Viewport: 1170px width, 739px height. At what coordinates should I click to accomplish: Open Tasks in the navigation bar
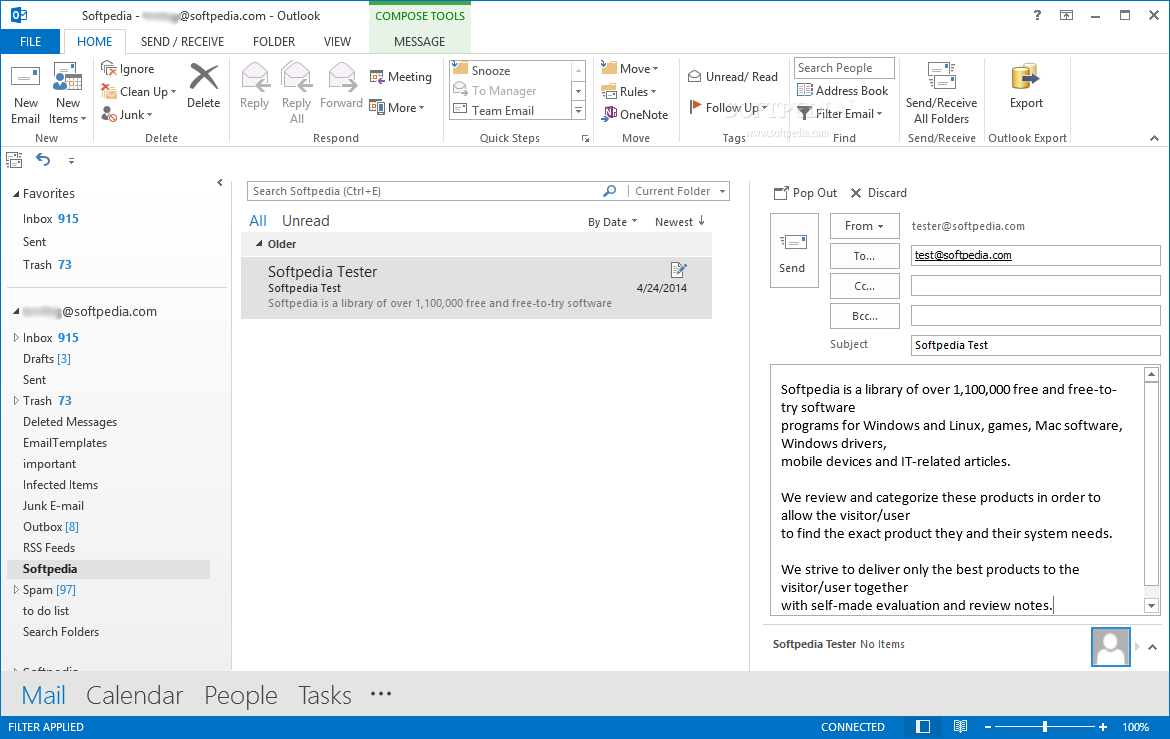[x=325, y=695]
